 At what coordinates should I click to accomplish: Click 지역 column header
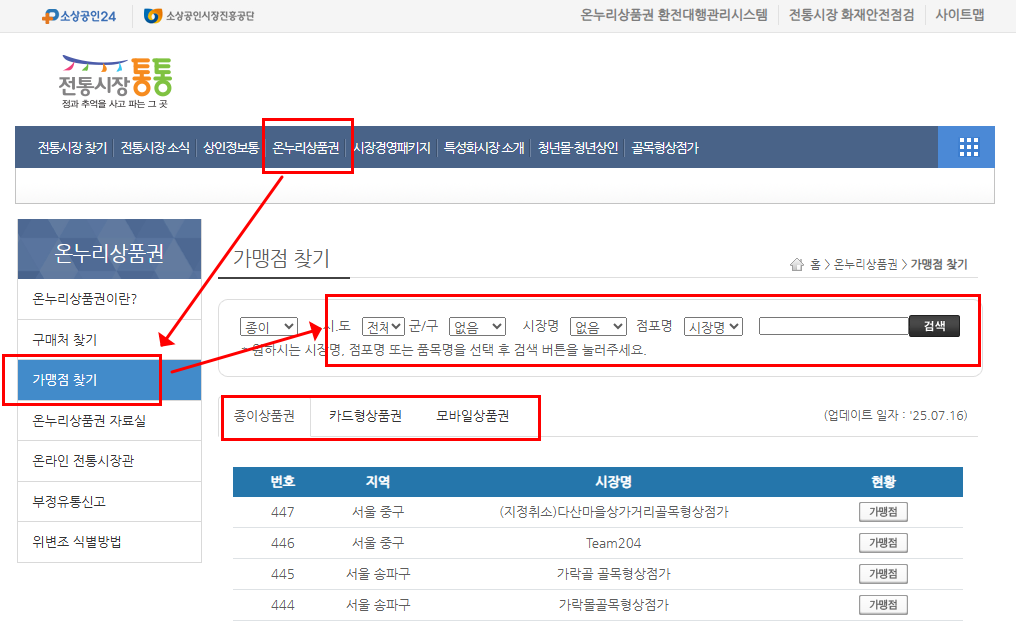[378, 482]
